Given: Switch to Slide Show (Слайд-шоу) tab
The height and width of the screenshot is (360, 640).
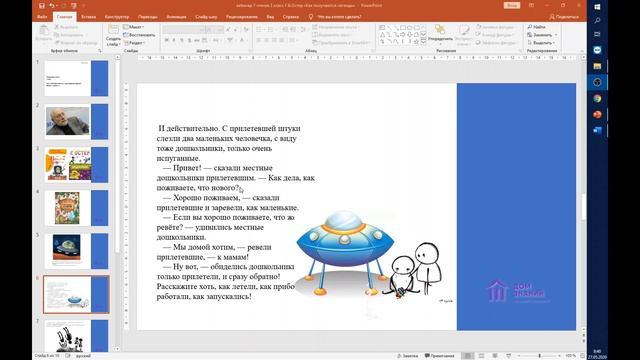Looking at the screenshot, I should (x=206, y=17).
